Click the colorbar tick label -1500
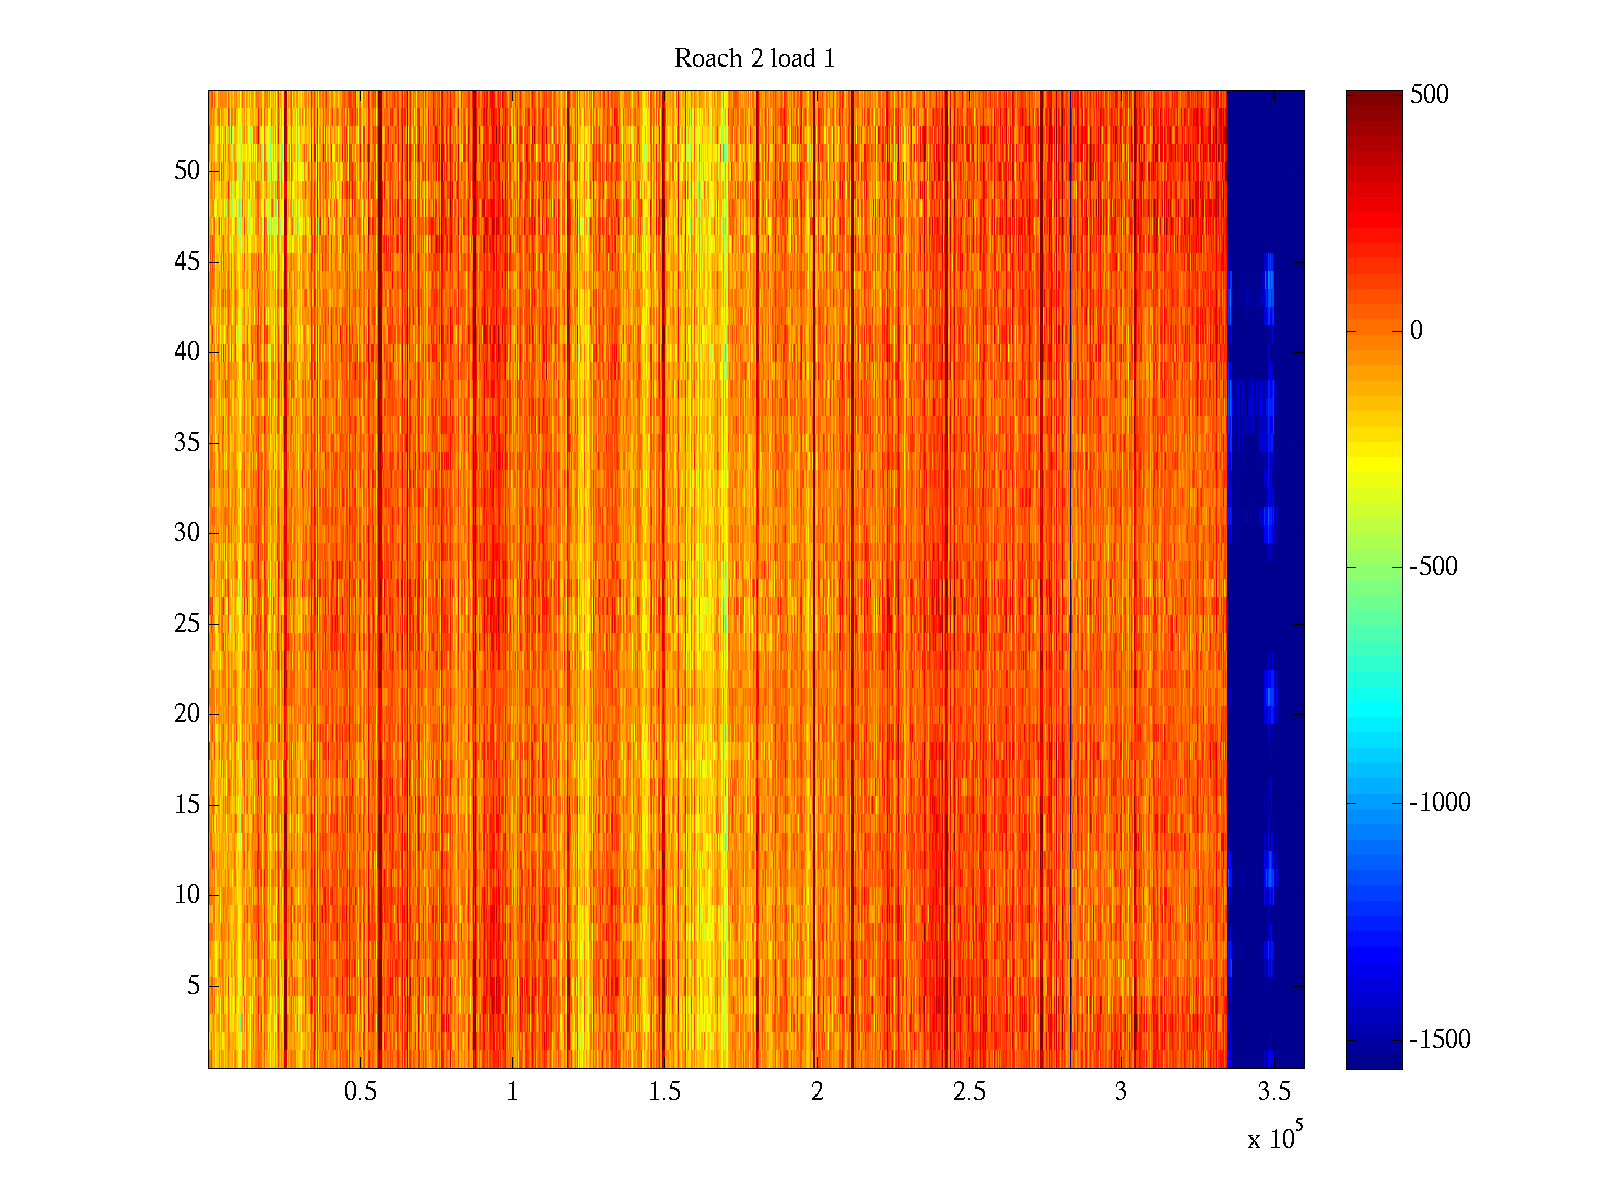This screenshot has height=1200, width=1600. tap(1439, 1040)
